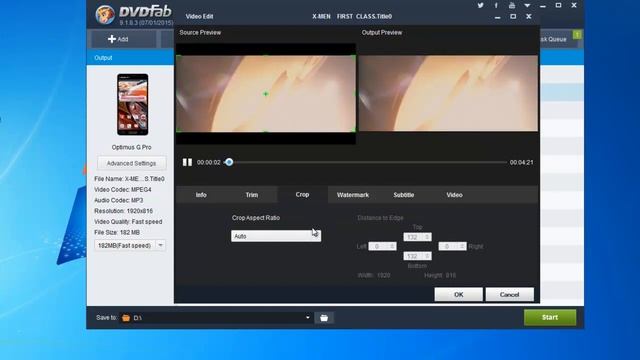640x360 pixels.
Task: Click the total duration 00:04:21 label
Action: tap(521, 162)
